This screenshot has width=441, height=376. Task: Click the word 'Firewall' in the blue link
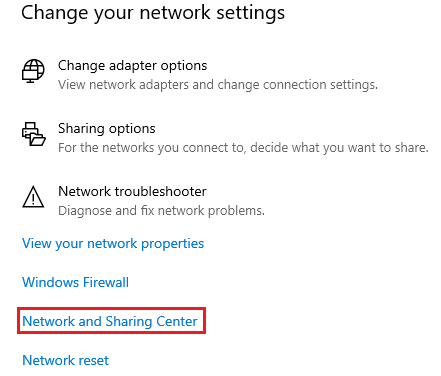[106, 282]
